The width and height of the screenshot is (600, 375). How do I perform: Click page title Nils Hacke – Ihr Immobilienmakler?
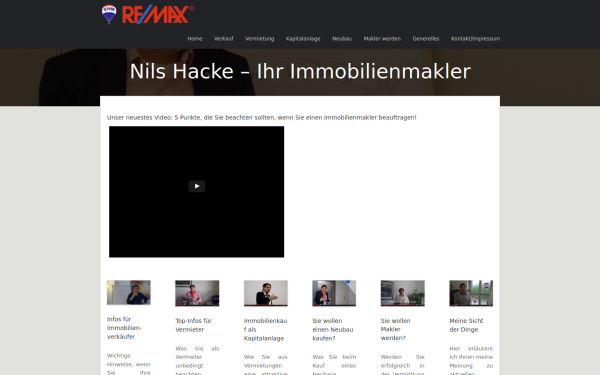click(300, 72)
